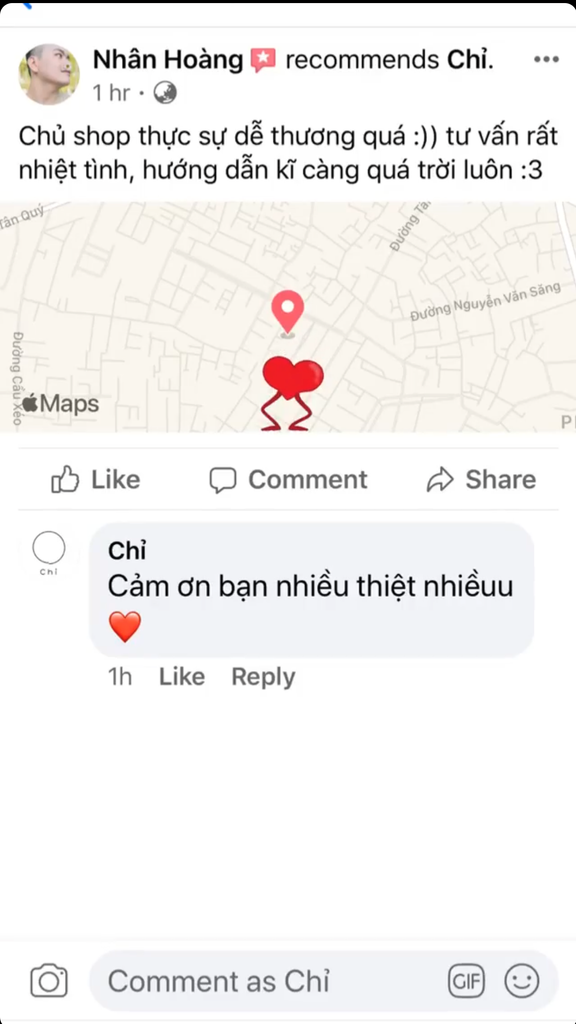The height and width of the screenshot is (1024, 576).
Task: Open the Chỉ page avatar in comment
Action: tap(49, 549)
